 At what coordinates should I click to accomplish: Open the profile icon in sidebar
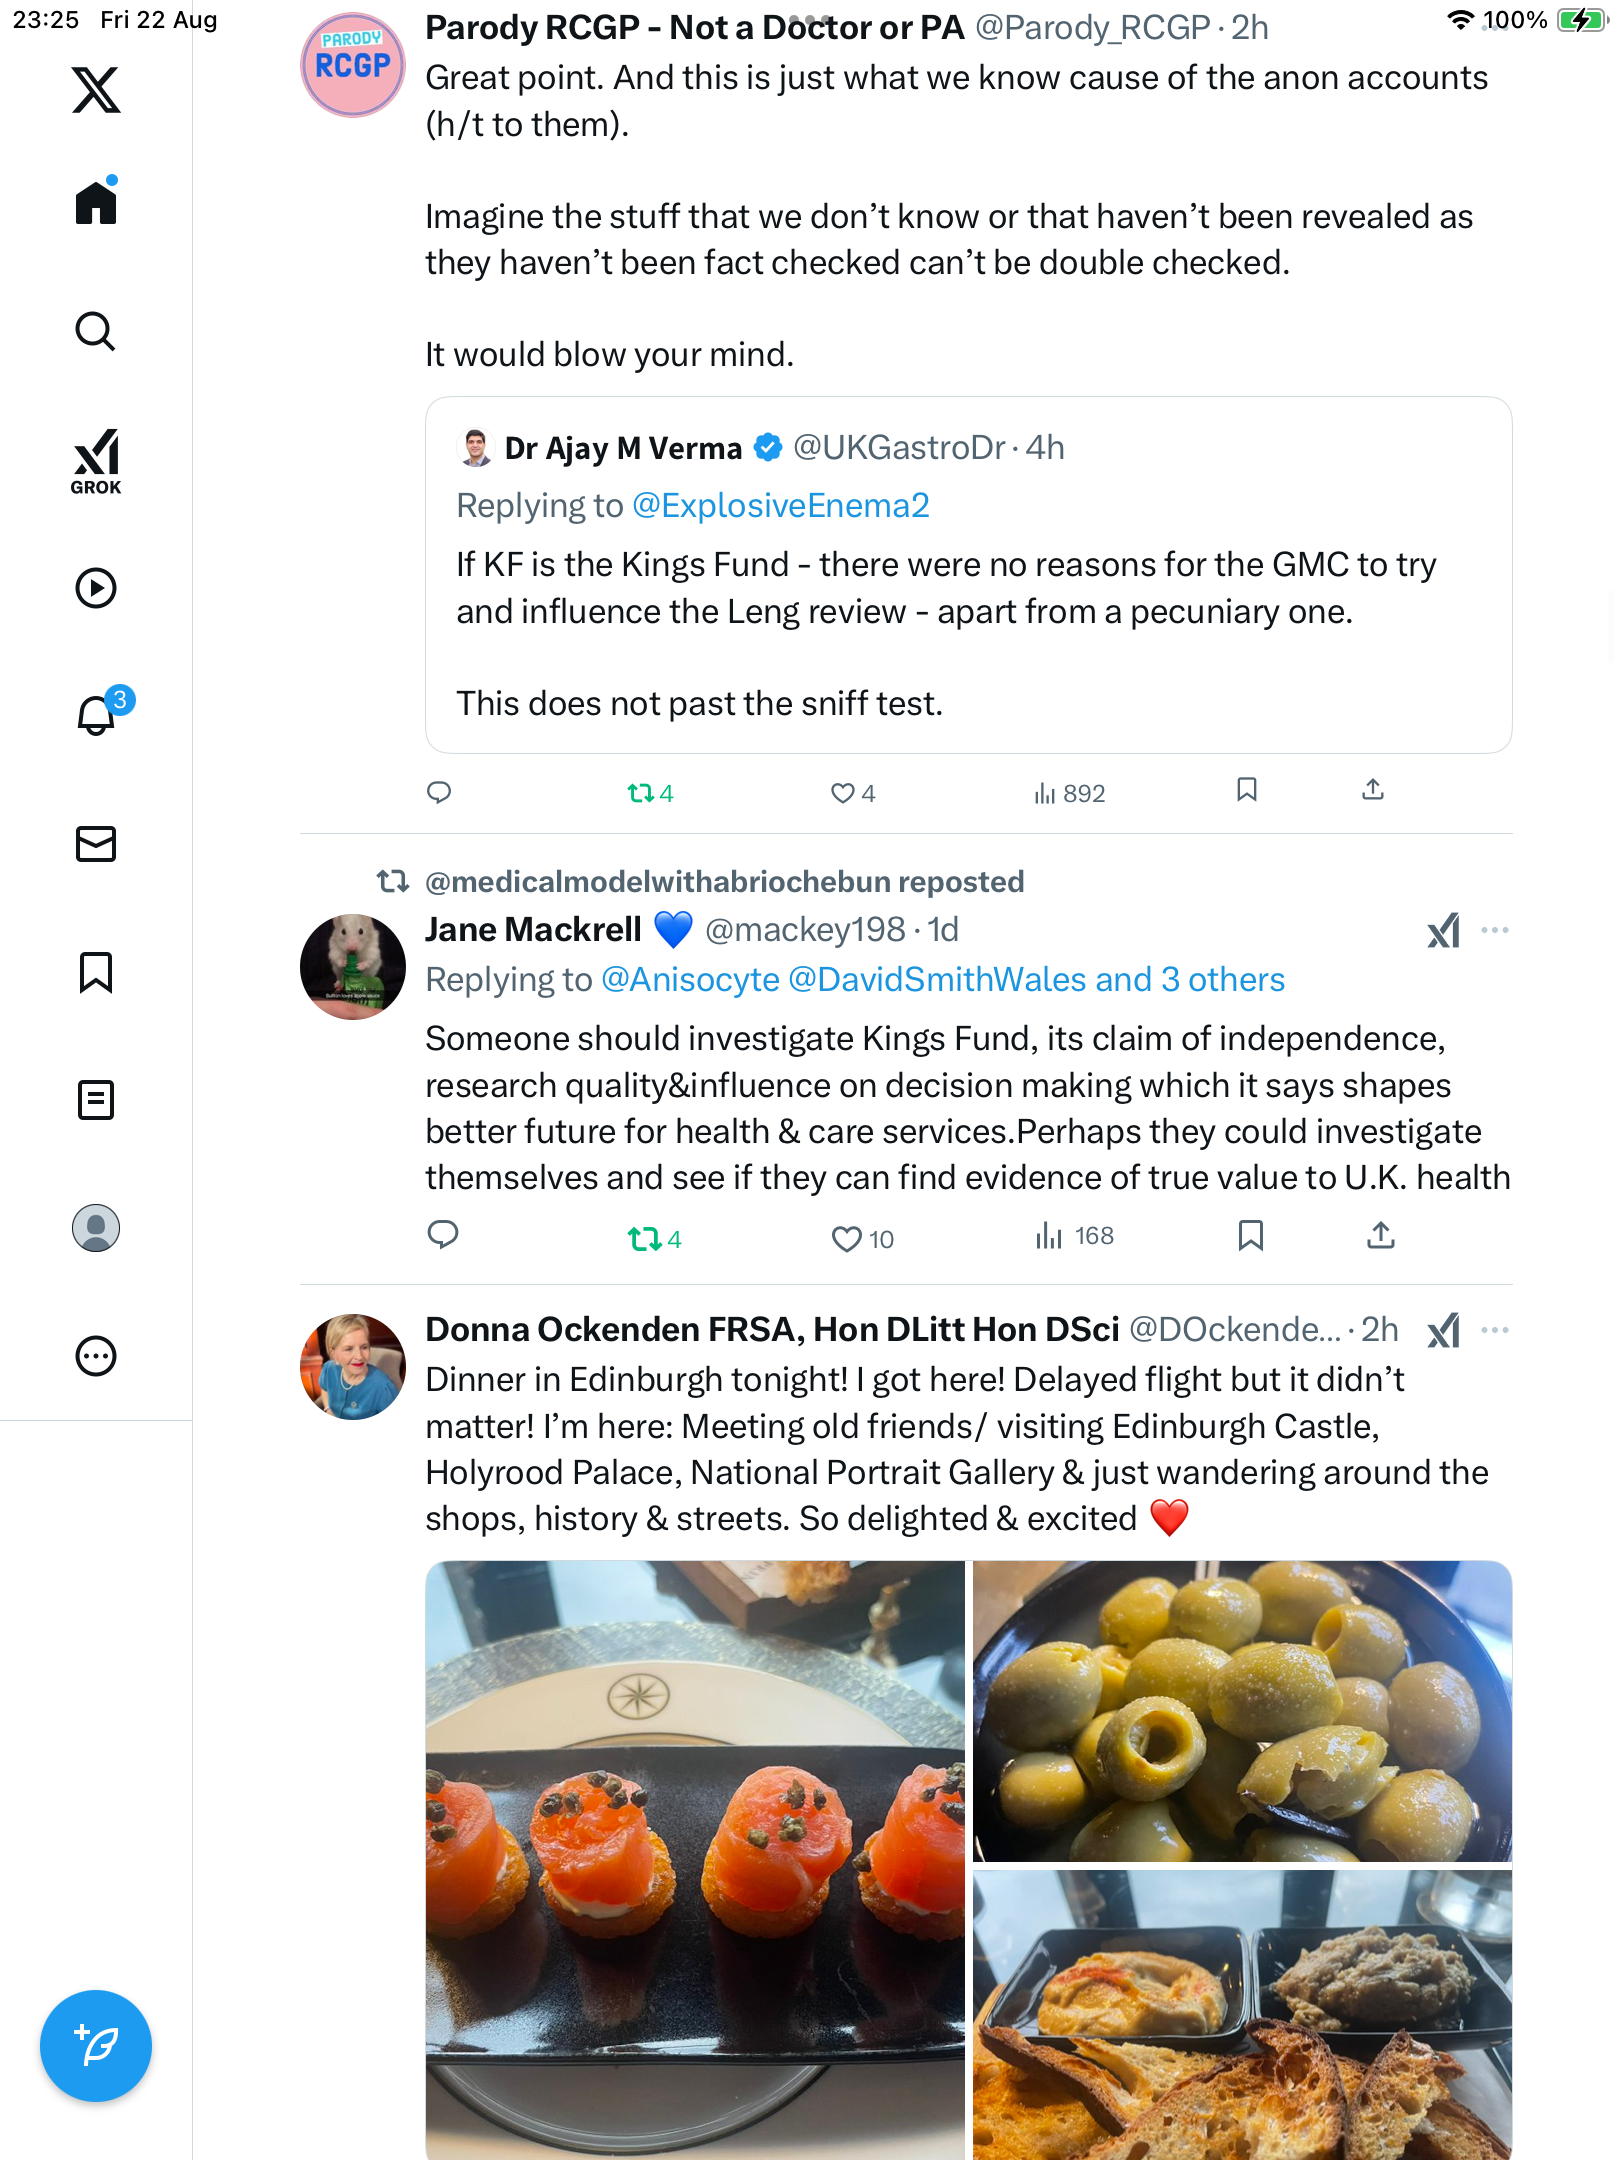[x=96, y=1228]
